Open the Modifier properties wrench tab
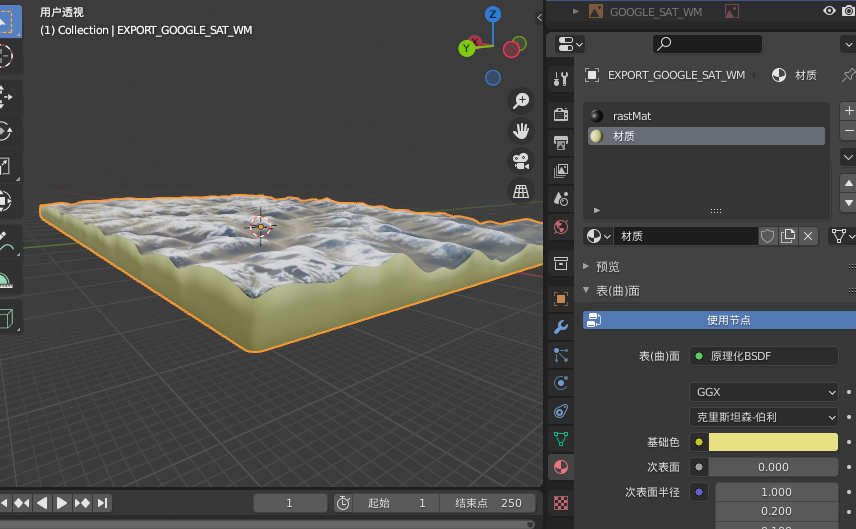The height and width of the screenshot is (529, 856). click(x=561, y=326)
